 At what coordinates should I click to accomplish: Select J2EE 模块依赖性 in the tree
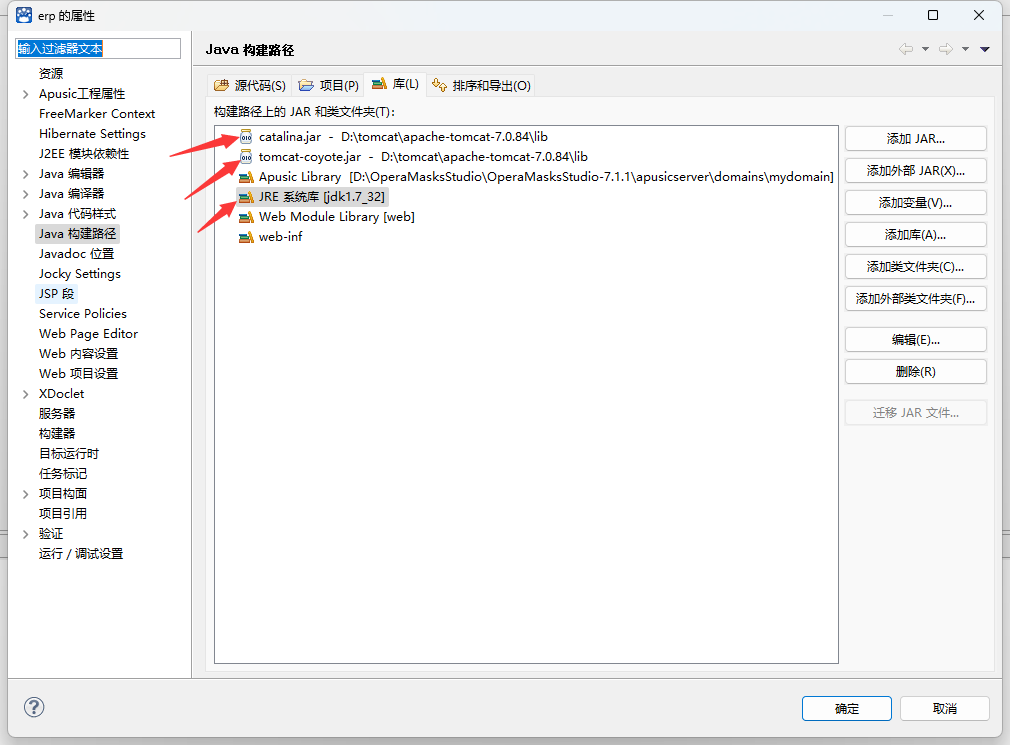84,154
